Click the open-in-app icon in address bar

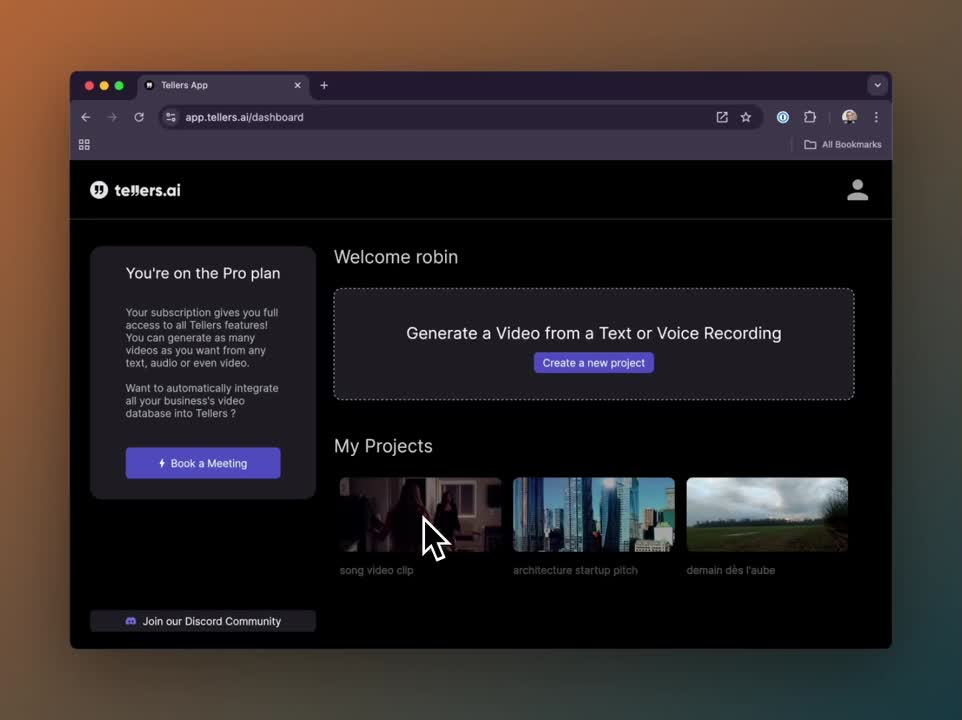(722, 117)
